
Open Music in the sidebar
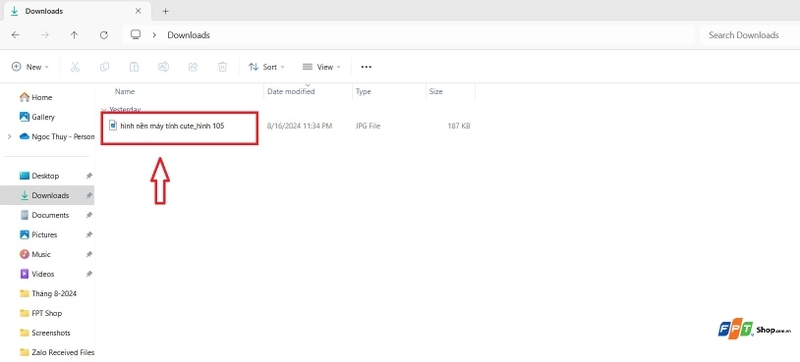coord(41,254)
